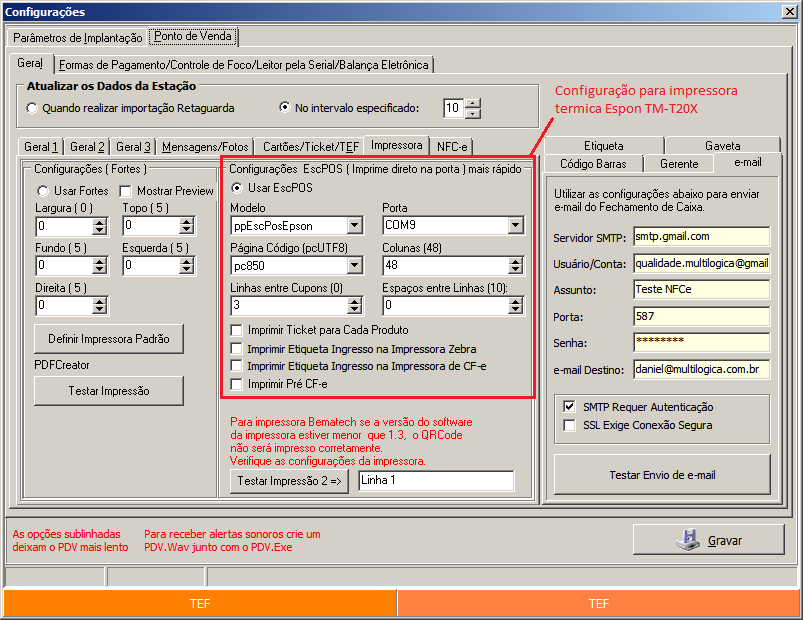This screenshot has width=804, height=620.
Task: Click the Servidor SMTP input field
Action: pos(701,237)
